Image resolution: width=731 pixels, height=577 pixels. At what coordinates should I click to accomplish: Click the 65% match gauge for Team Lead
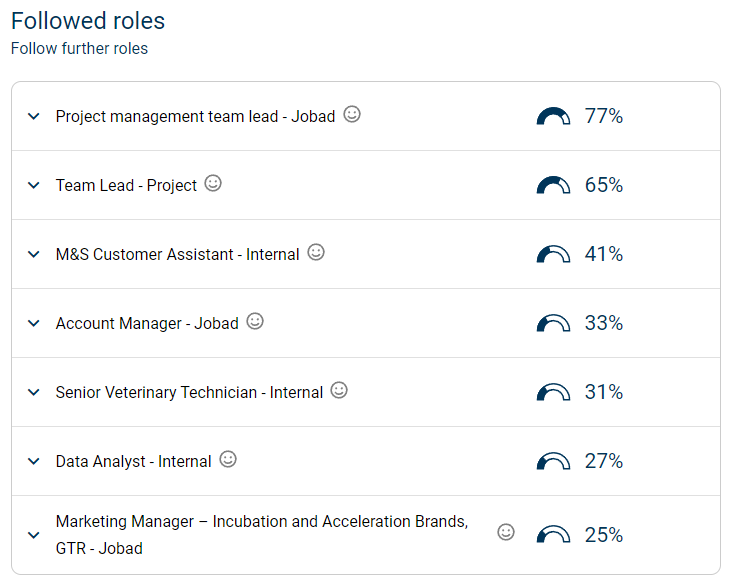click(553, 186)
